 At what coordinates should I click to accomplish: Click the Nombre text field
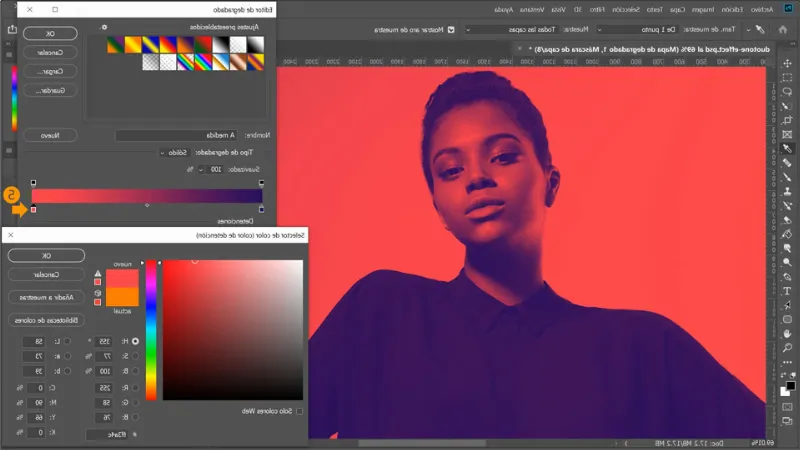click(177, 135)
